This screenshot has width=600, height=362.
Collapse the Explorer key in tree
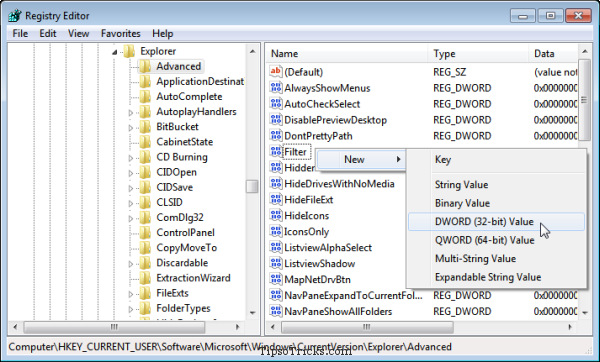[x=114, y=52]
